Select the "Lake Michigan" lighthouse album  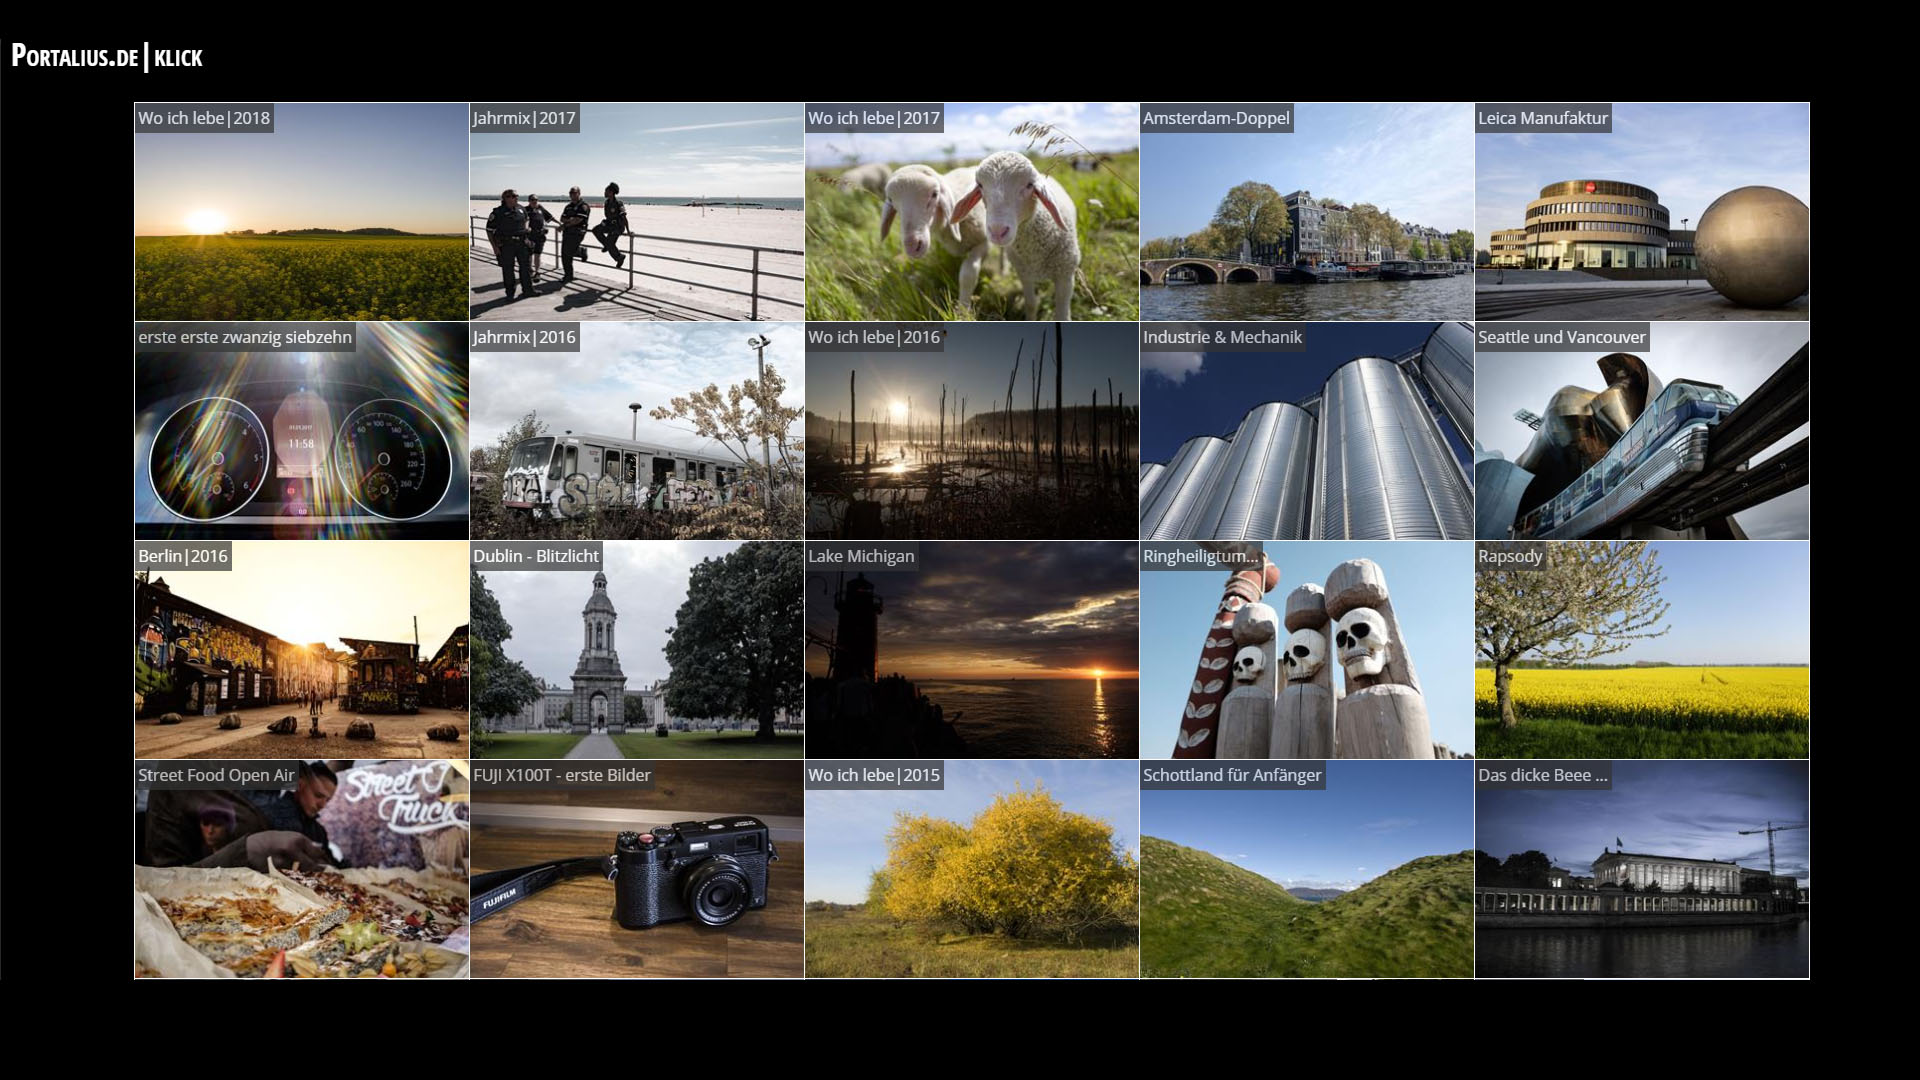pyautogui.click(x=971, y=650)
